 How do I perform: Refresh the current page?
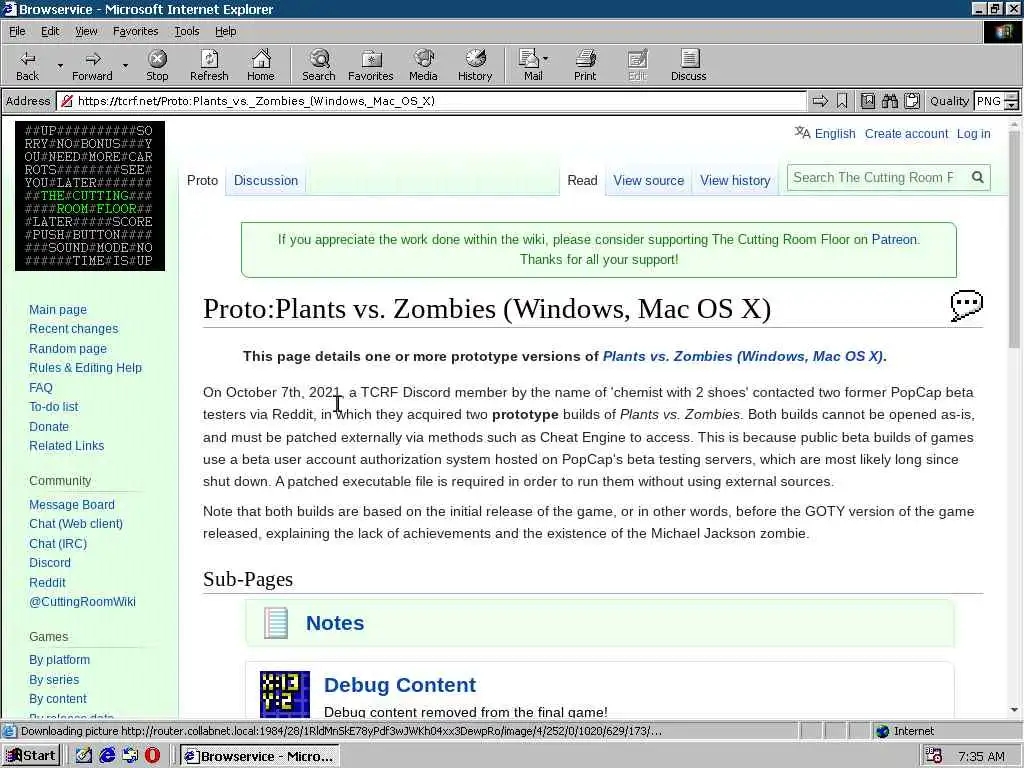pos(209,65)
